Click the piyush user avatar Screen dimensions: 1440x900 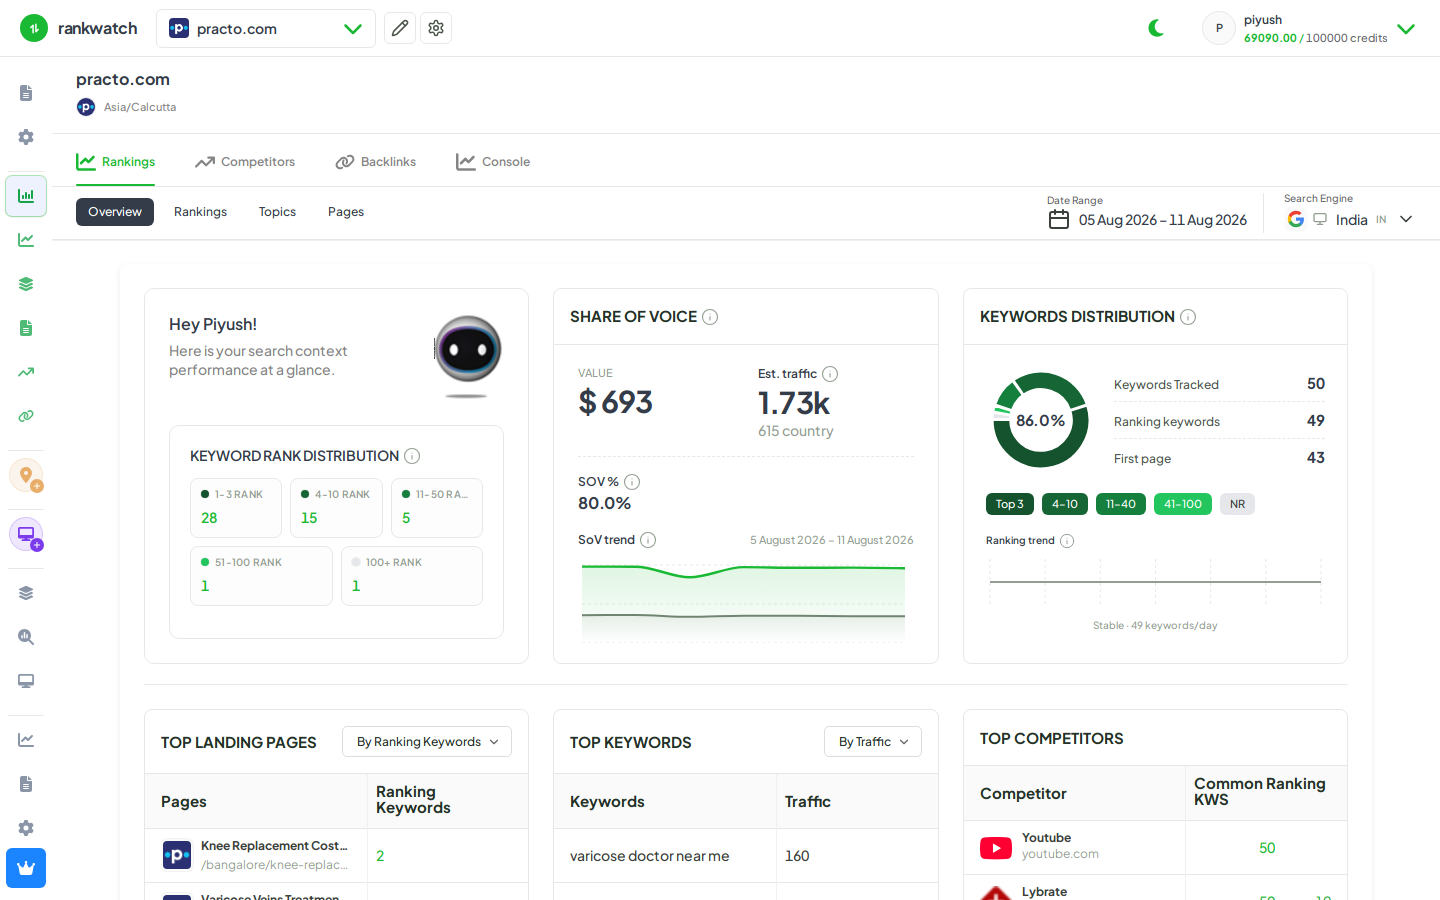[1219, 28]
